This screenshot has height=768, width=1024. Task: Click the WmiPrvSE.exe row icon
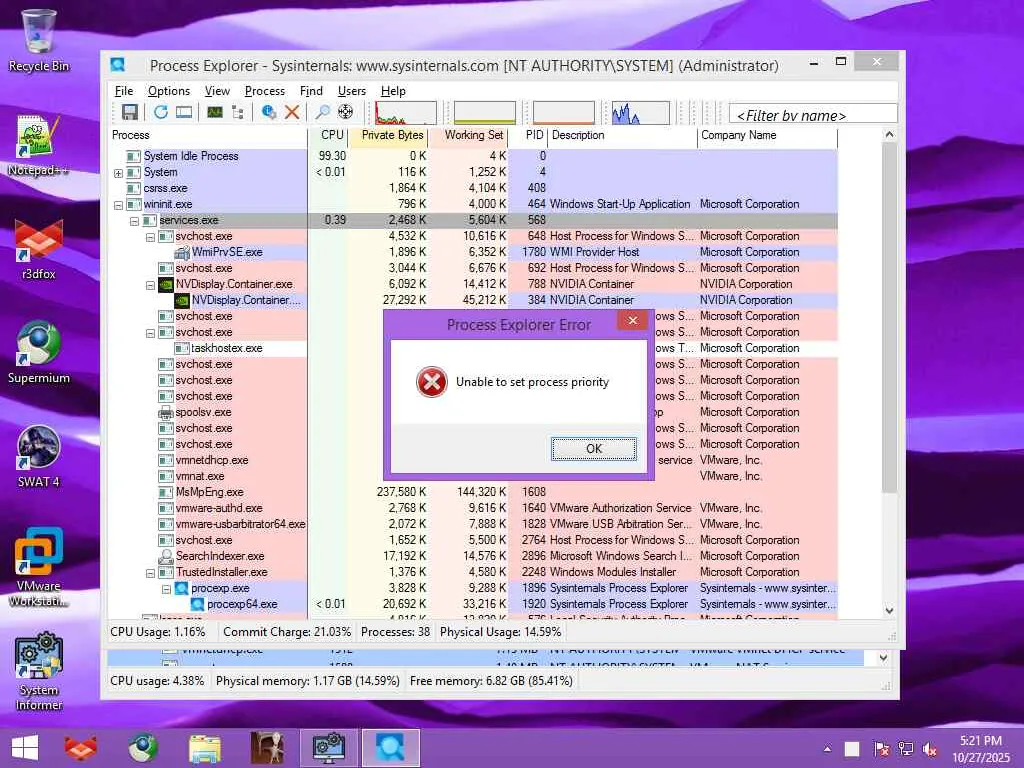point(182,252)
